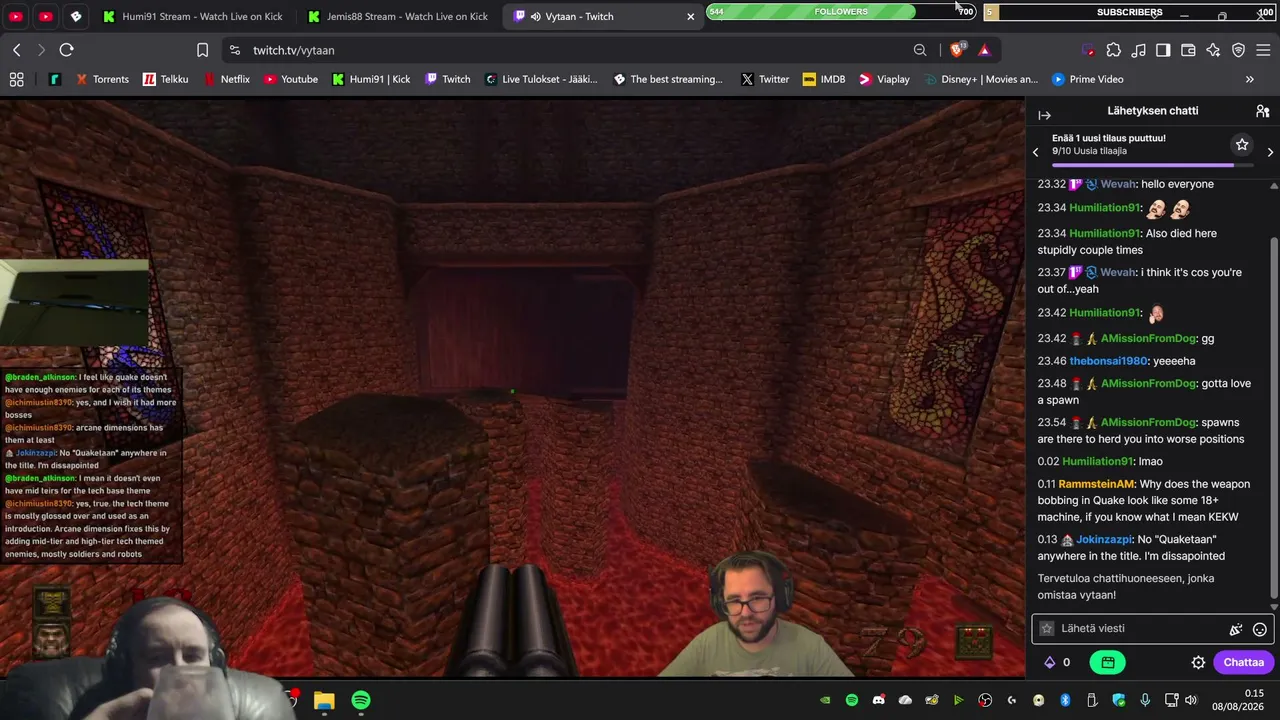Open the extensions puzzle icon

1113,50
